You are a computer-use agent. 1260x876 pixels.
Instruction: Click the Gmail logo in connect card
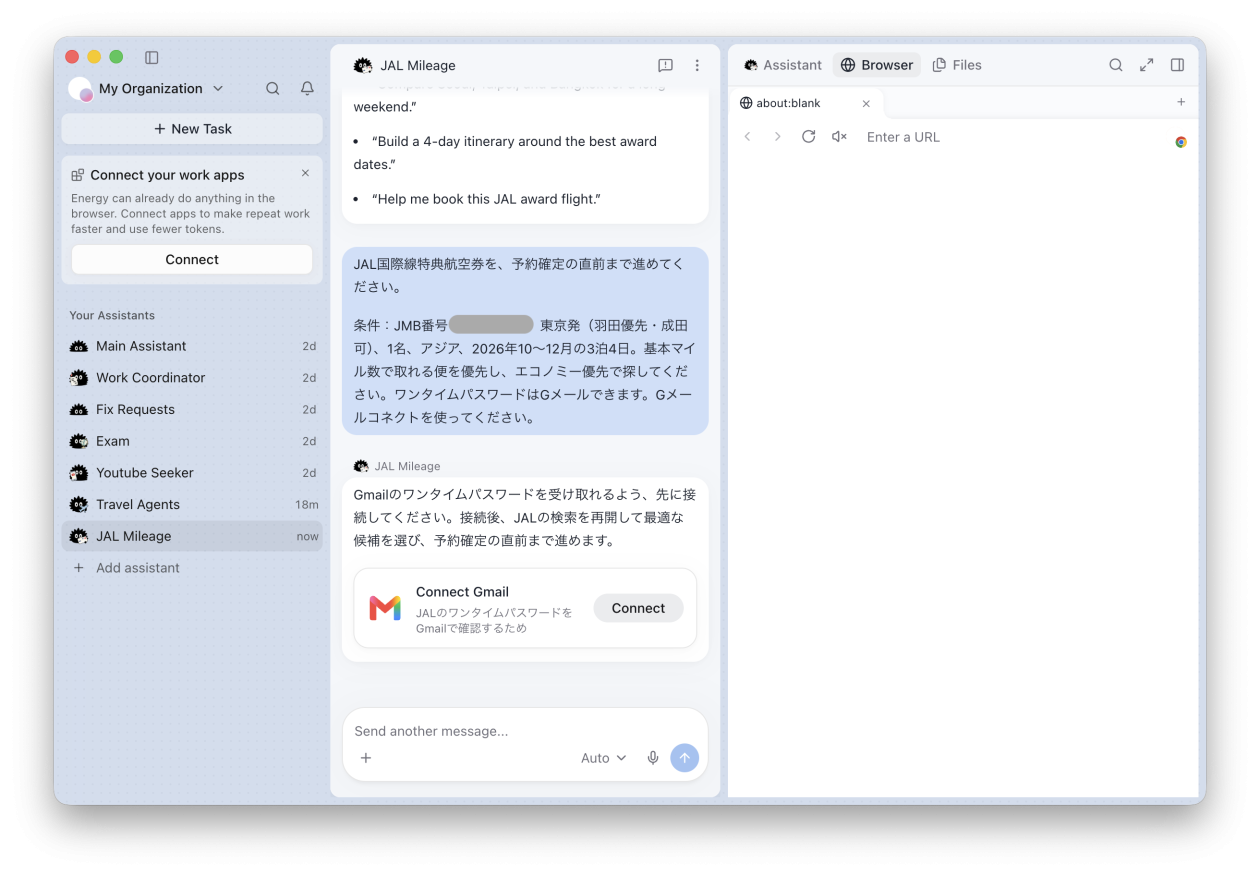(385, 608)
